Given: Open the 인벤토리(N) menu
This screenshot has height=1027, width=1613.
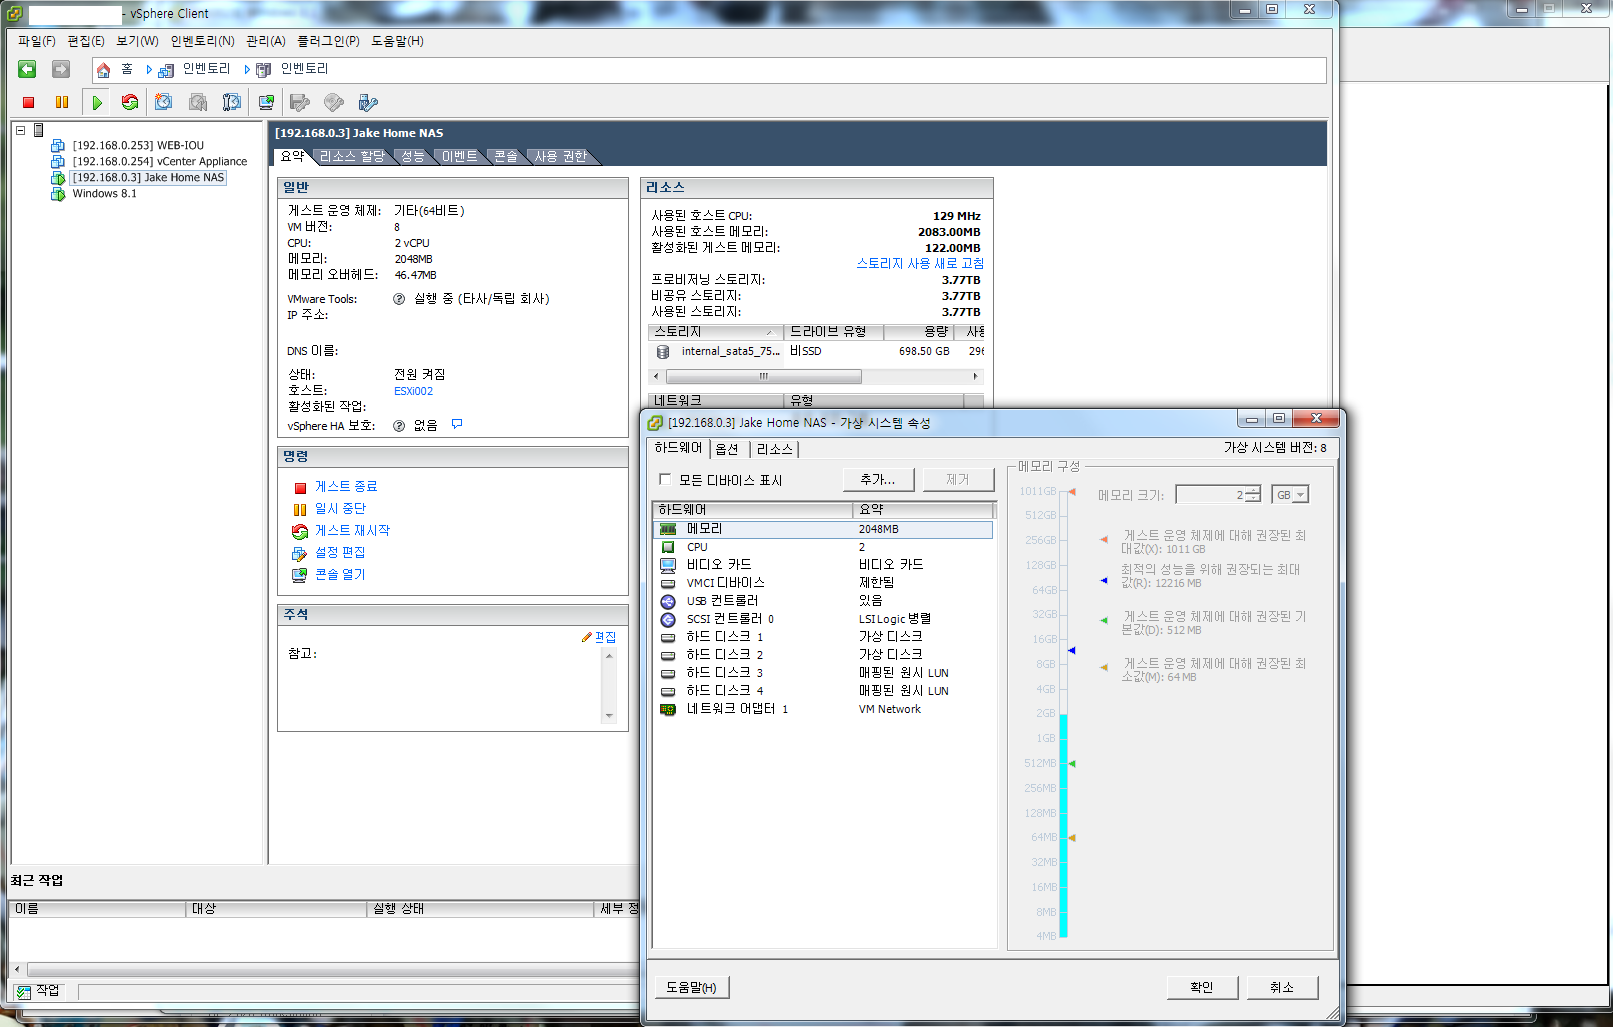Looking at the screenshot, I should pyautogui.click(x=202, y=41).
